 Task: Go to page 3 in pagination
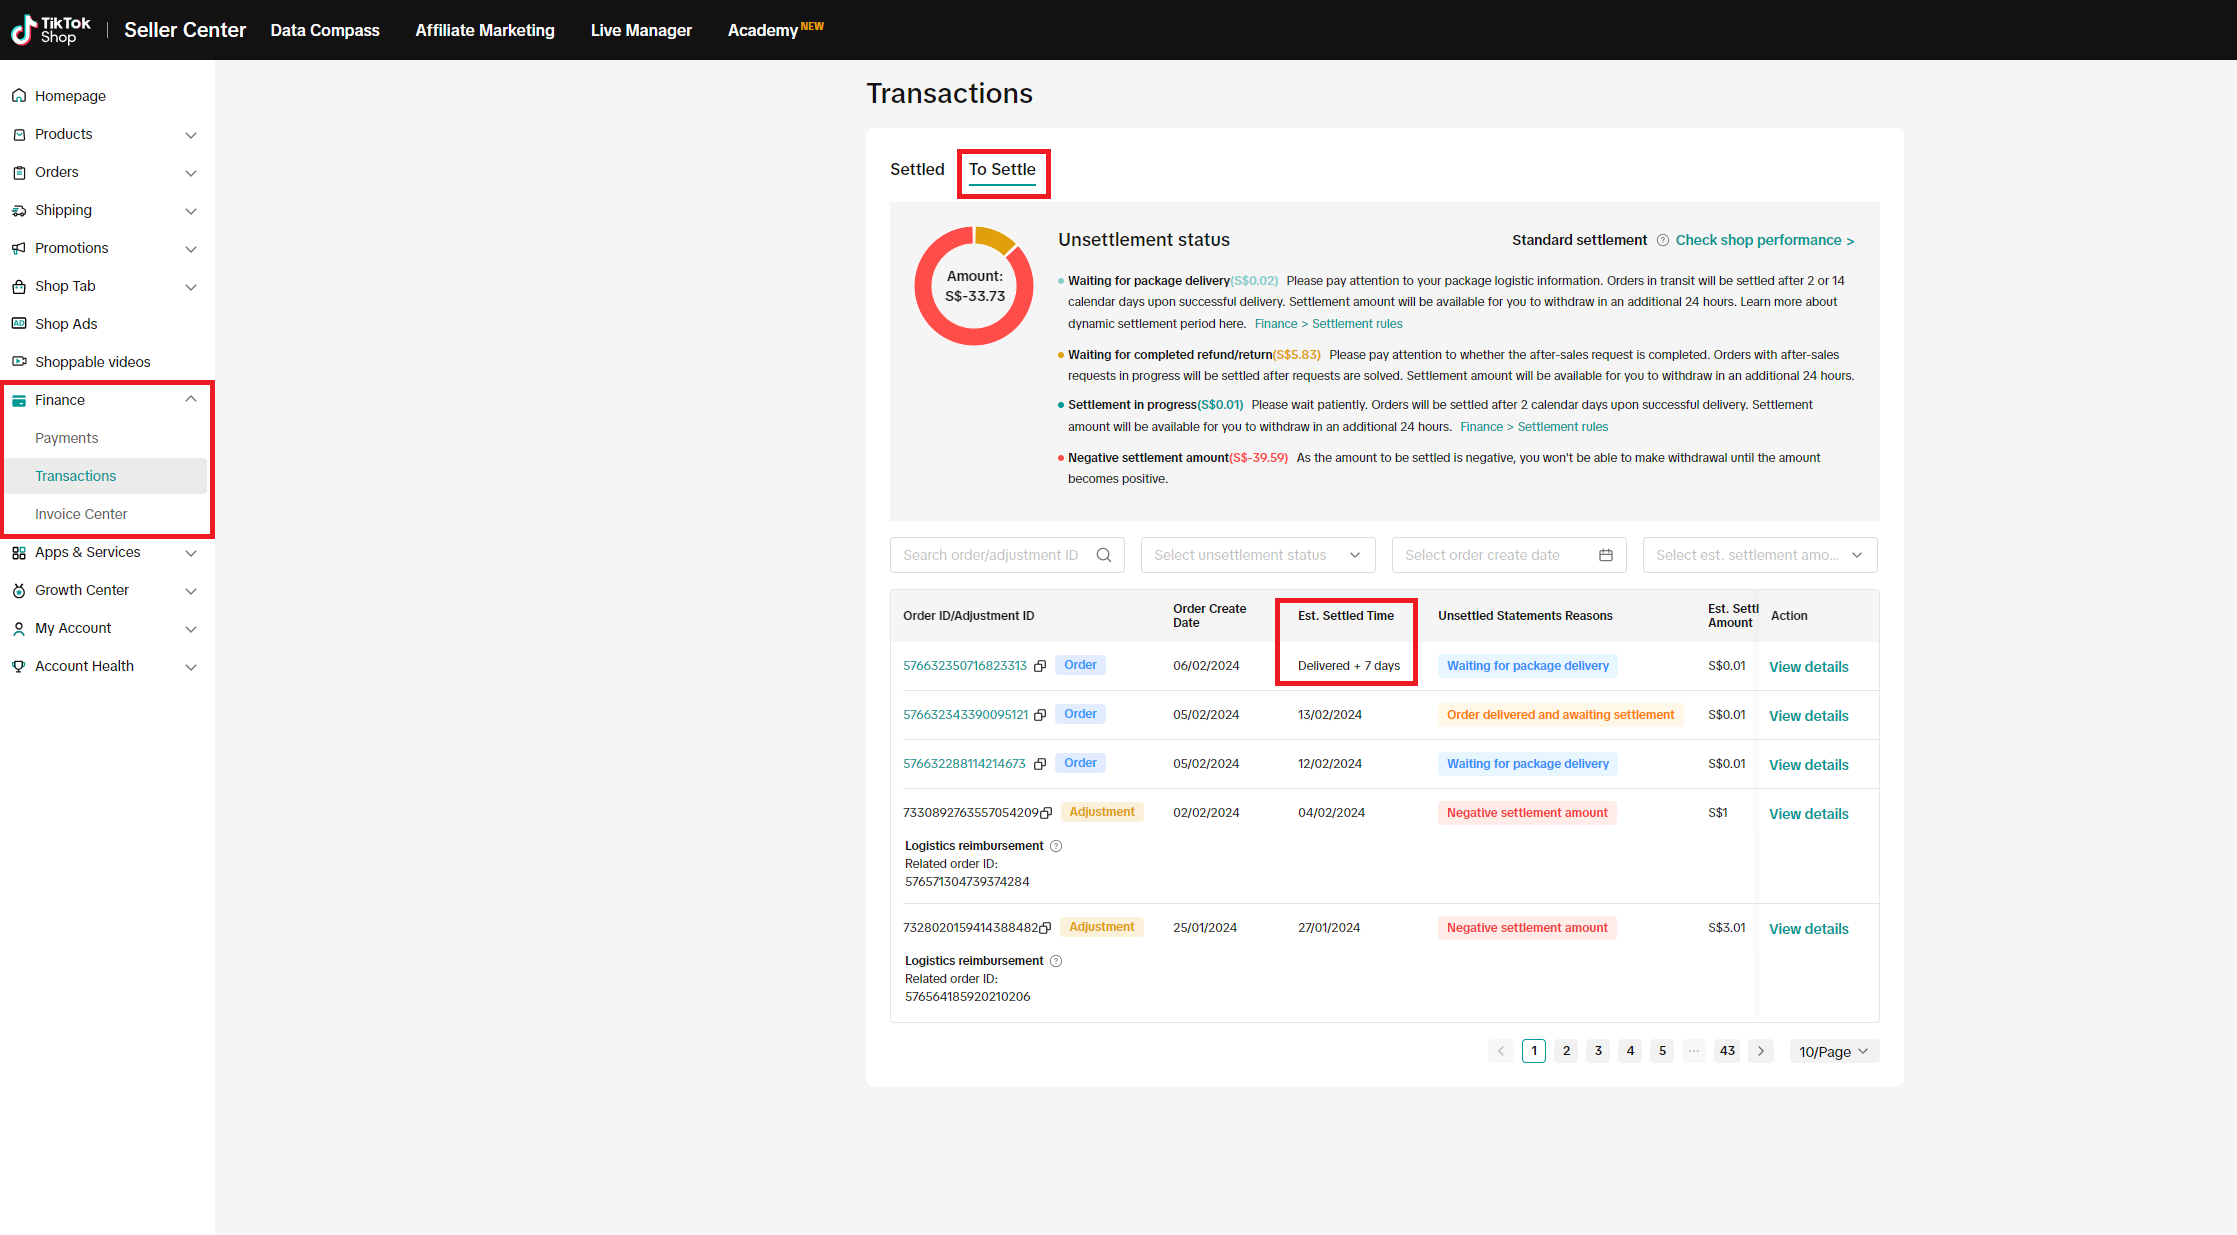[1598, 1051]
